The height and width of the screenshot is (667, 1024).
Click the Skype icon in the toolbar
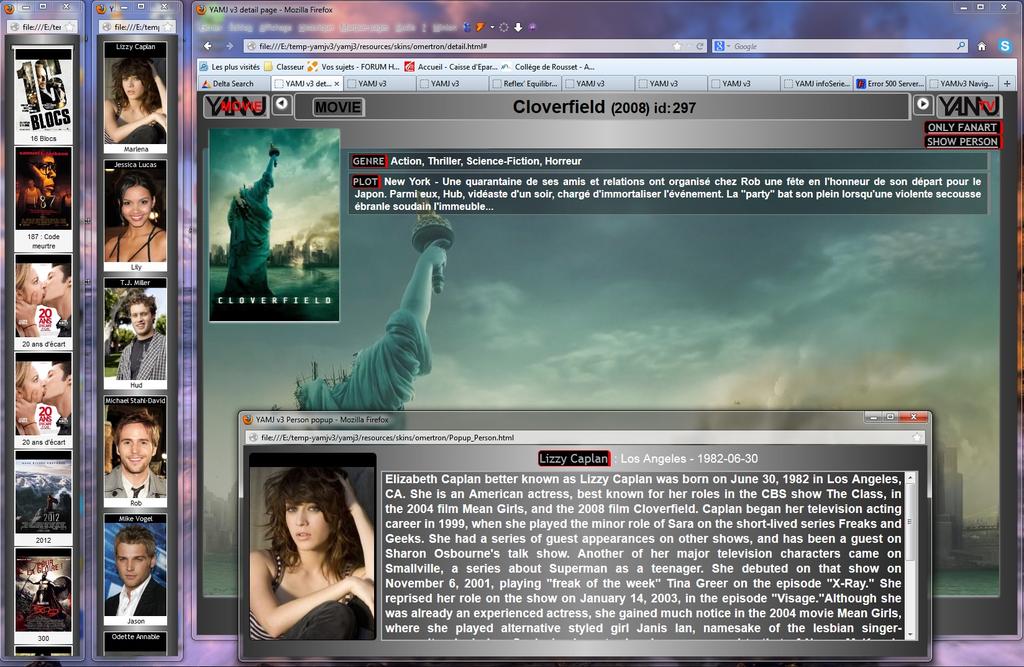[1004, 46]
